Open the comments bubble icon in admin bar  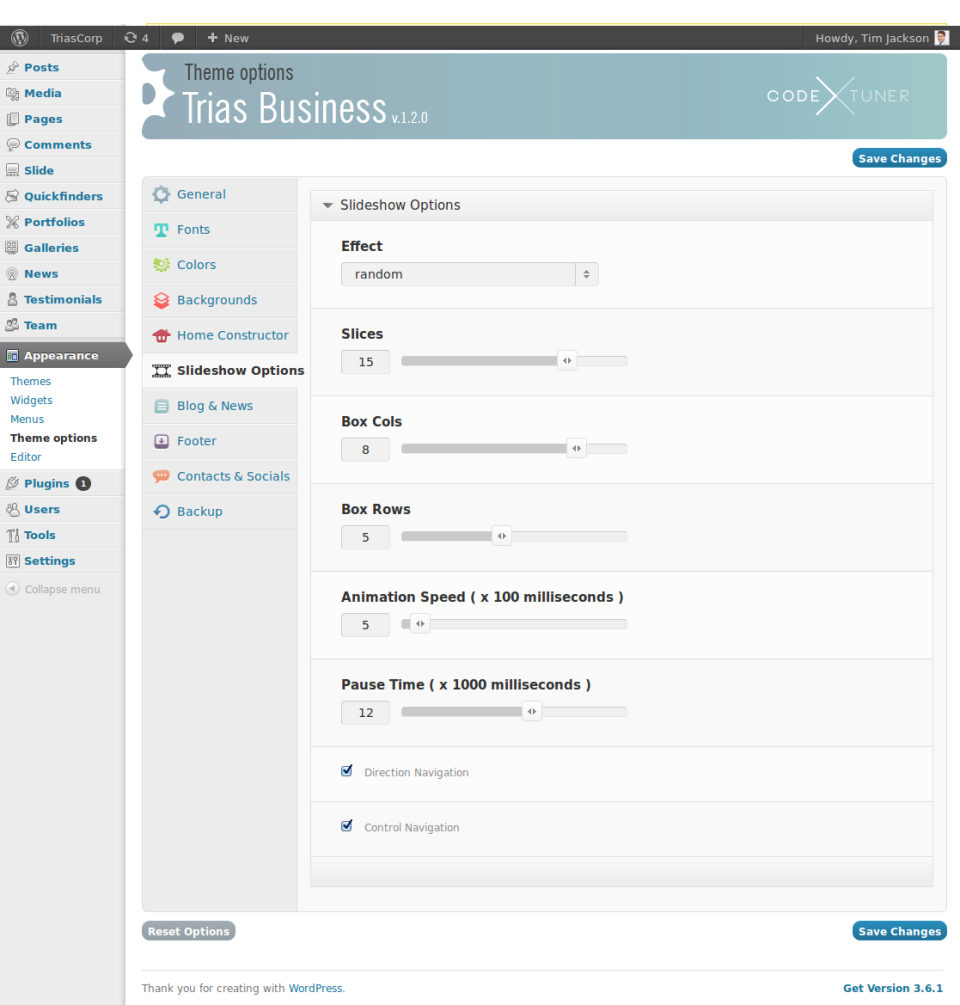(178, 38)
